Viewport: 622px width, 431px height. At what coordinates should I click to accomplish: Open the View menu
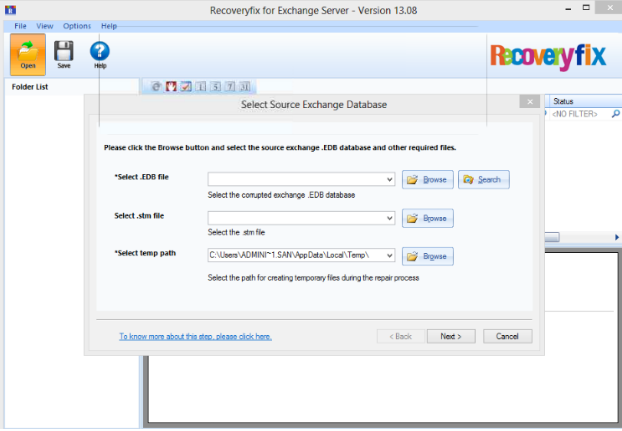[44, 26]
